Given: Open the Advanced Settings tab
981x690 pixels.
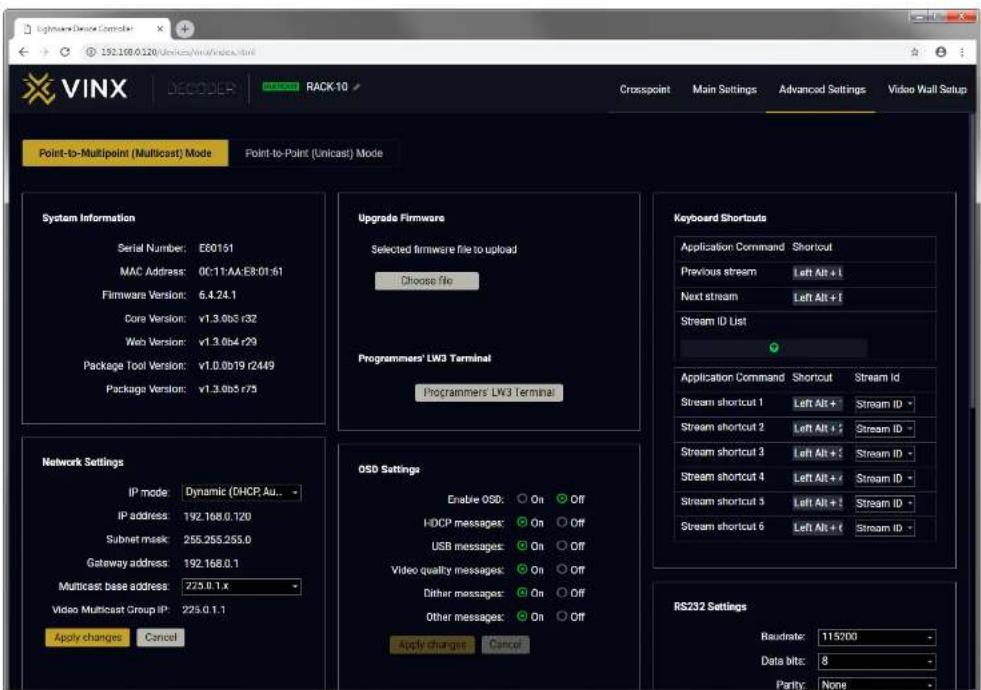Looking at the screenshot, I should pyautogui.click(x=821, y=89).
